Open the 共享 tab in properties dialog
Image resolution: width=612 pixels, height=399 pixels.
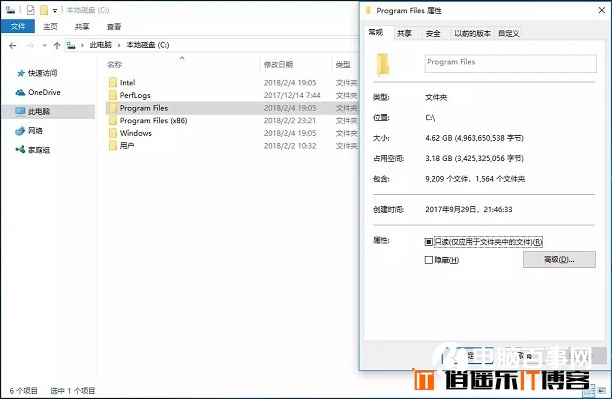(404, 33)
